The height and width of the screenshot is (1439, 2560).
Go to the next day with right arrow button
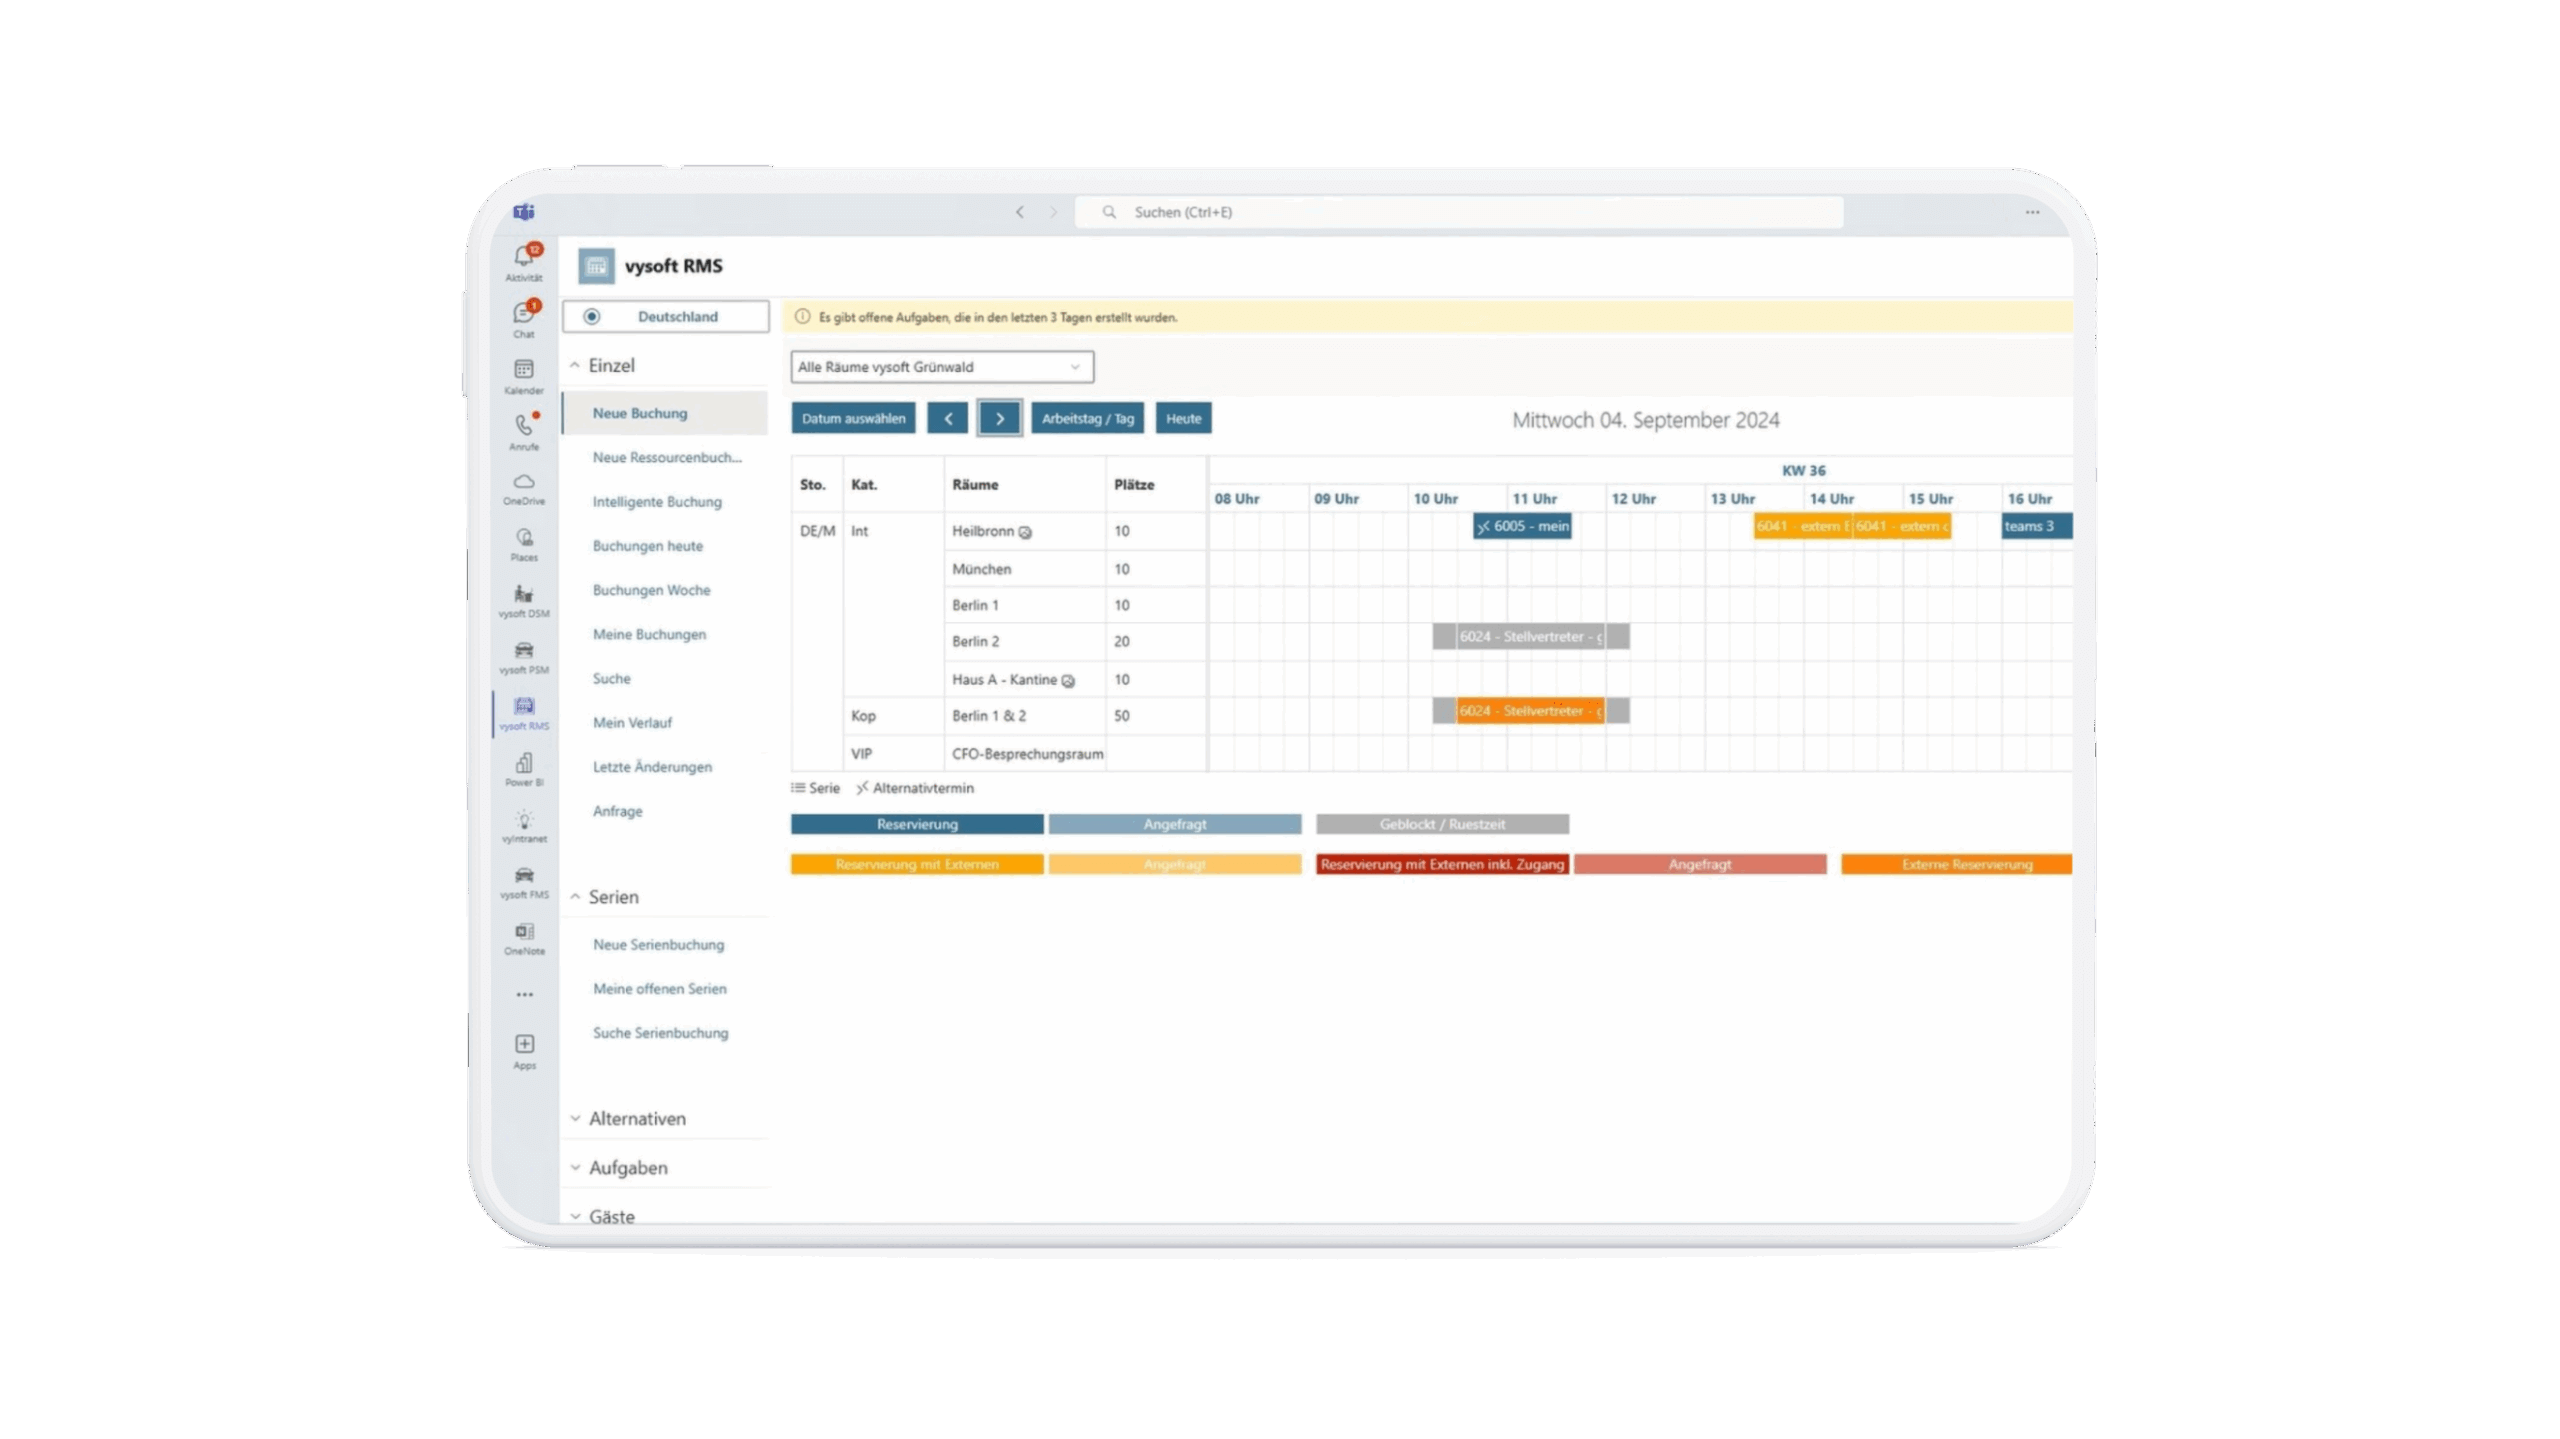pos(999,418)
